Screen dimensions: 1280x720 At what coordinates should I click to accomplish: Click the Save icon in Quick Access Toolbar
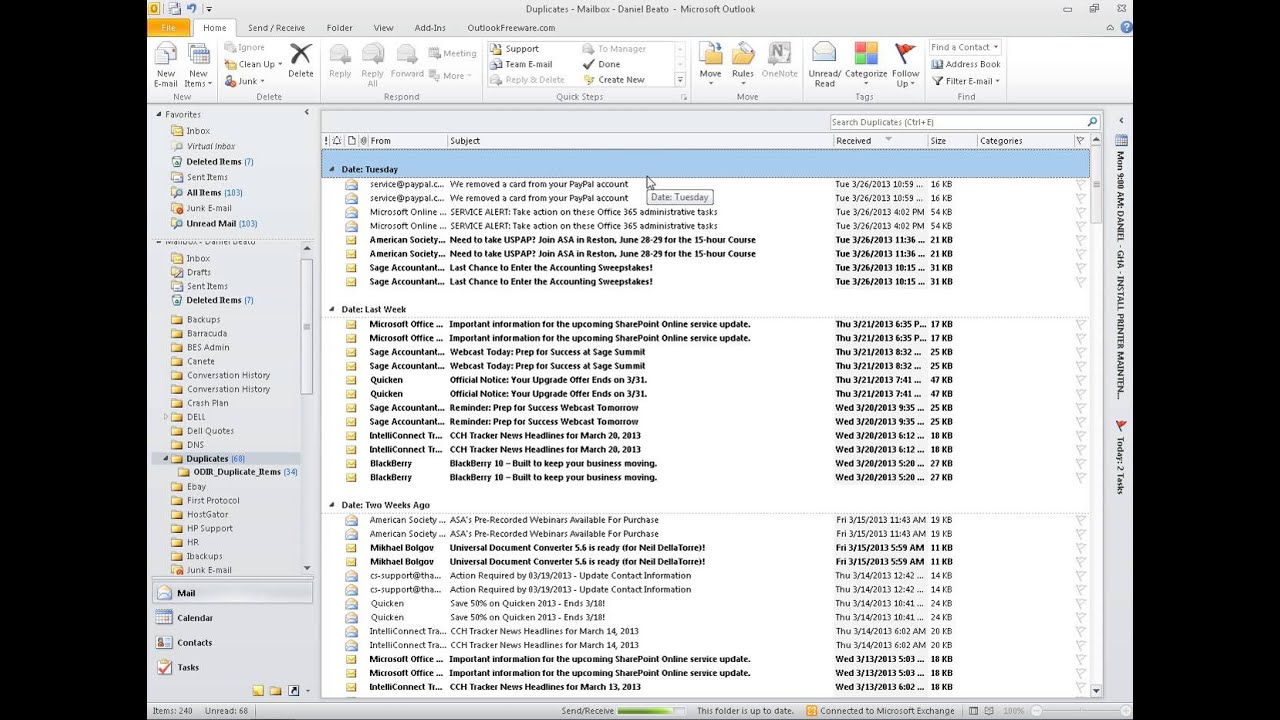coord(174,9)
